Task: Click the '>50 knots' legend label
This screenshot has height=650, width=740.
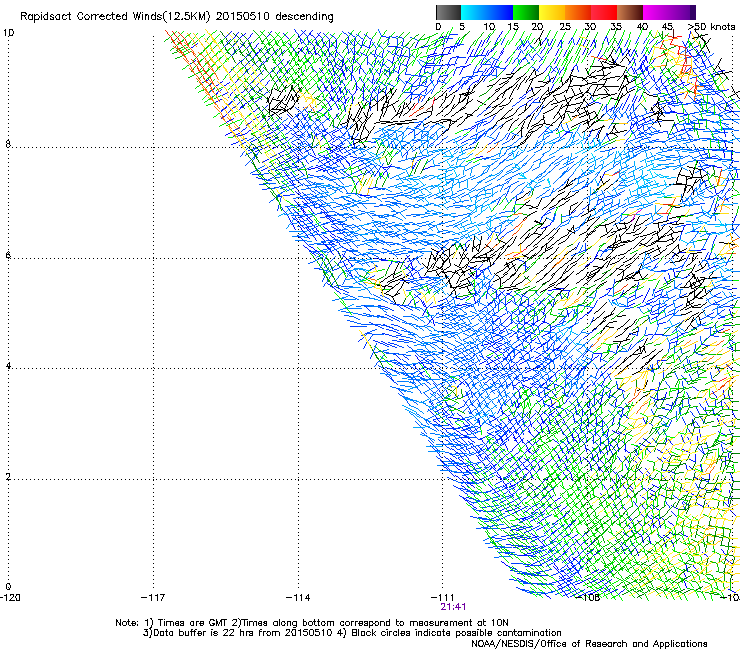Action: [711, 27]
